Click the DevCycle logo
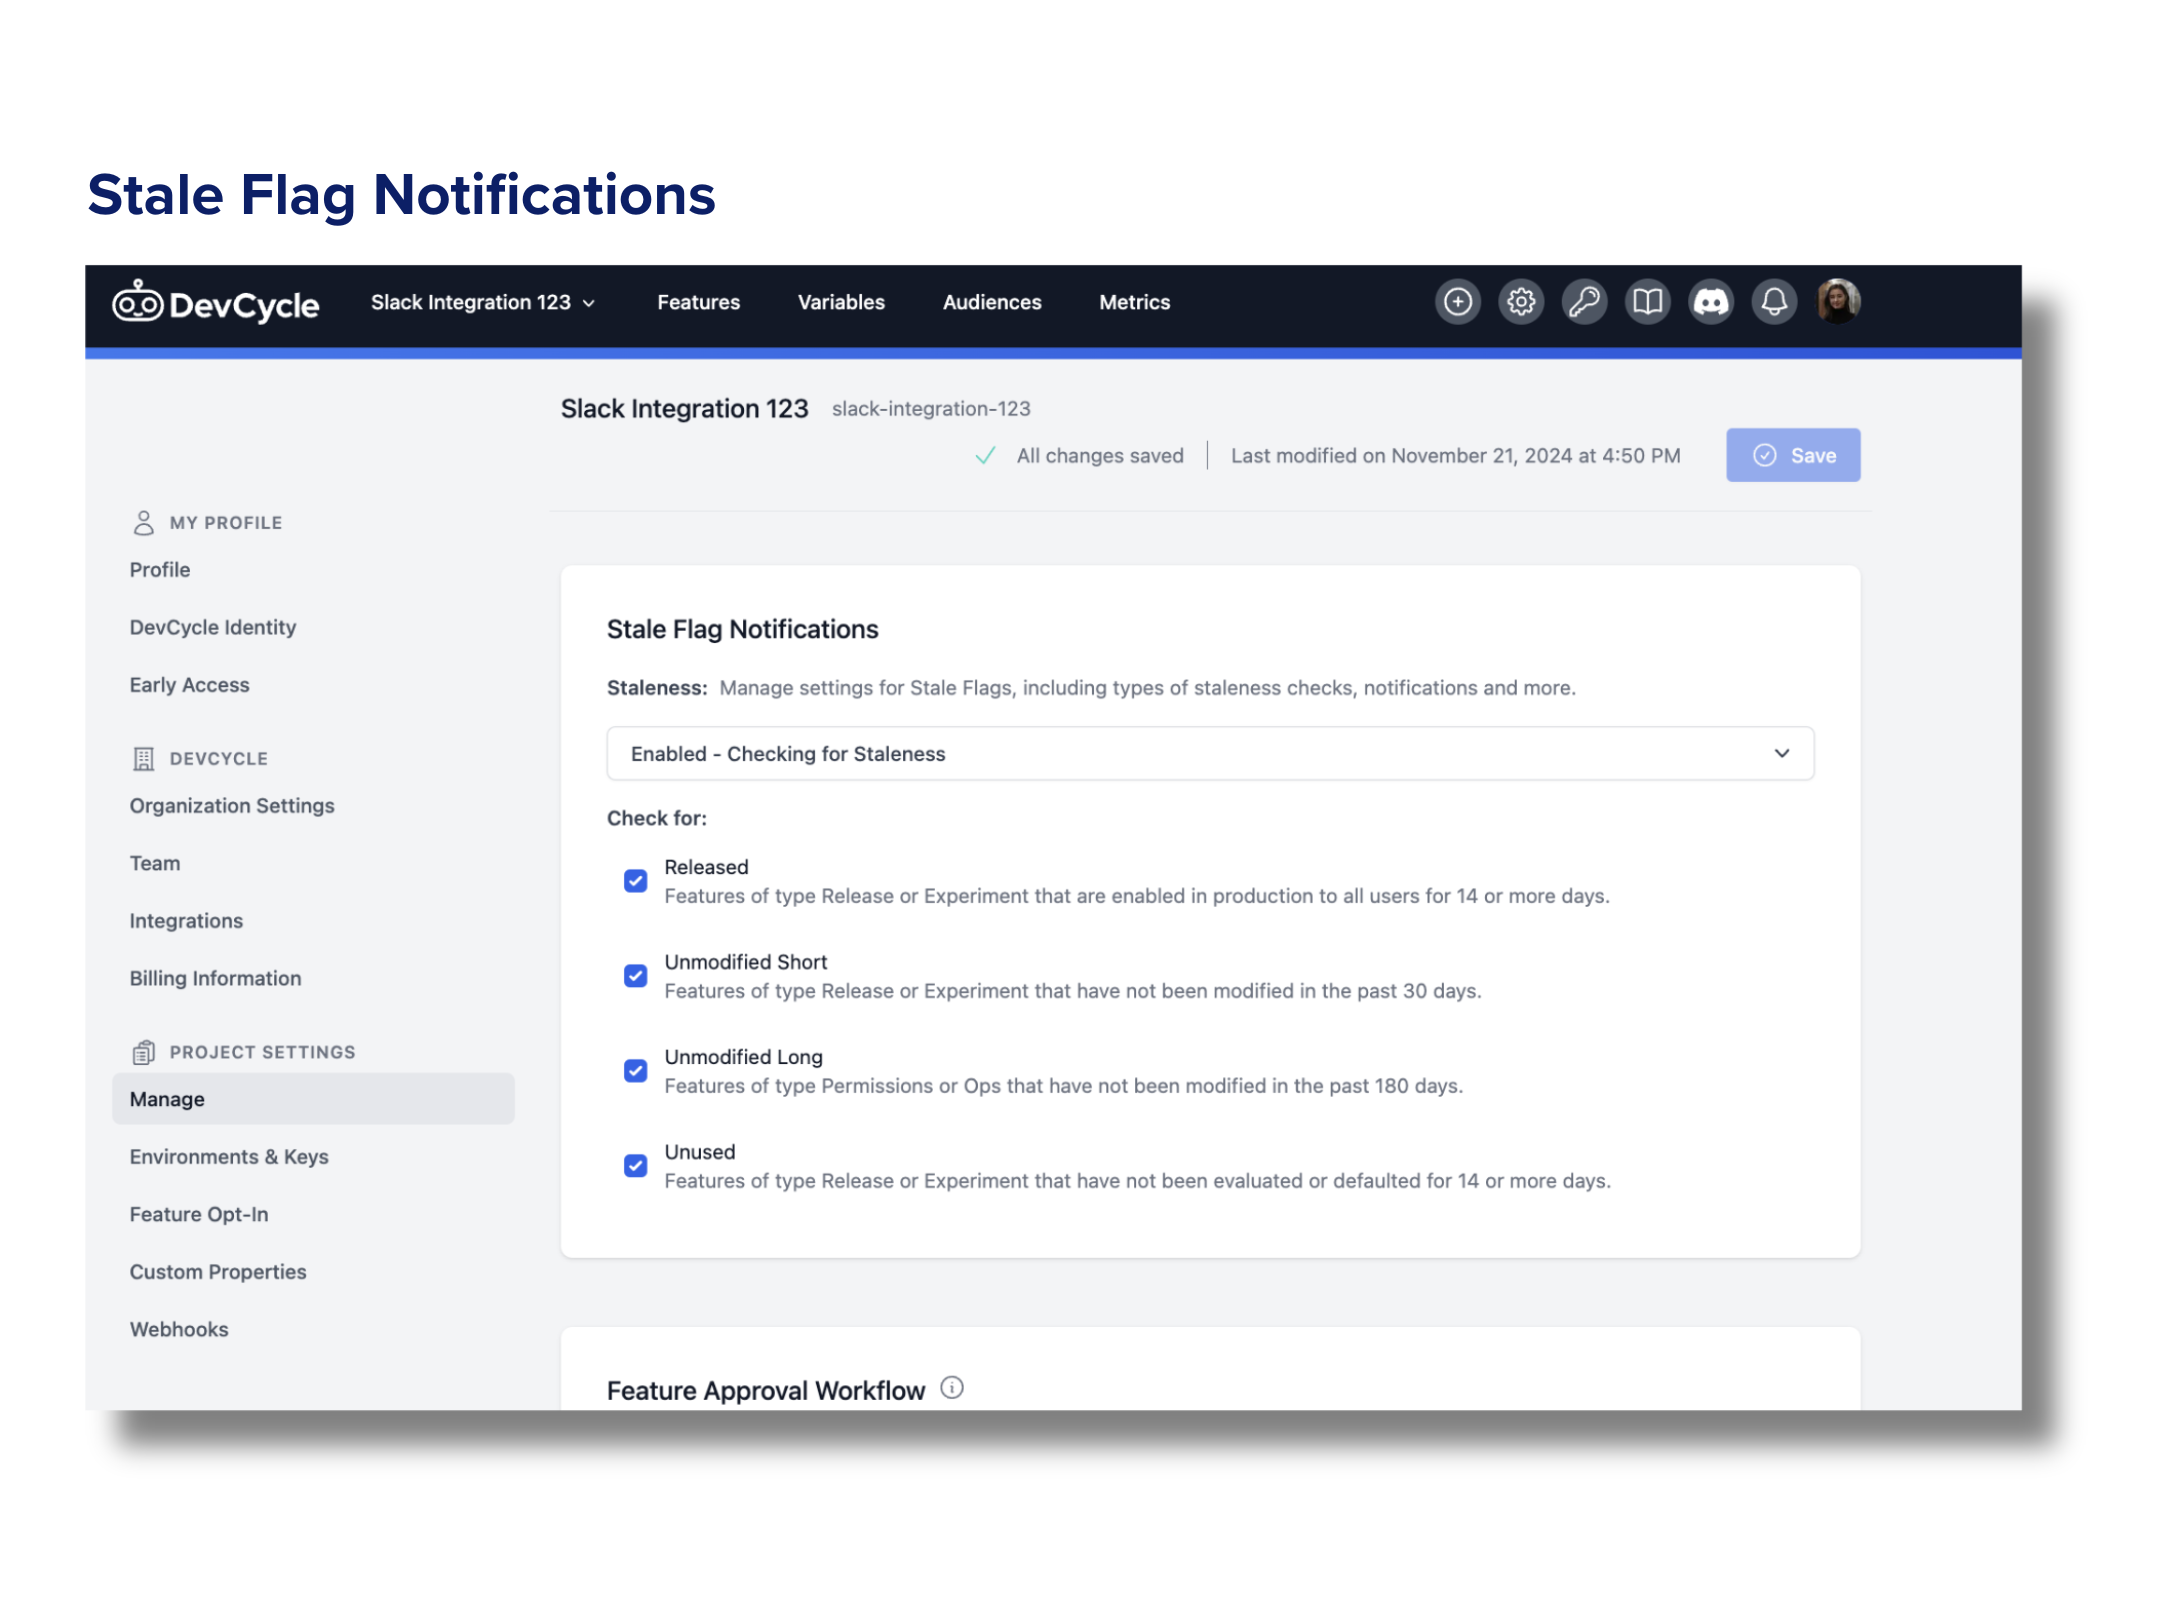Viewport: 2174px width, 1602px height. pos(216,303)
